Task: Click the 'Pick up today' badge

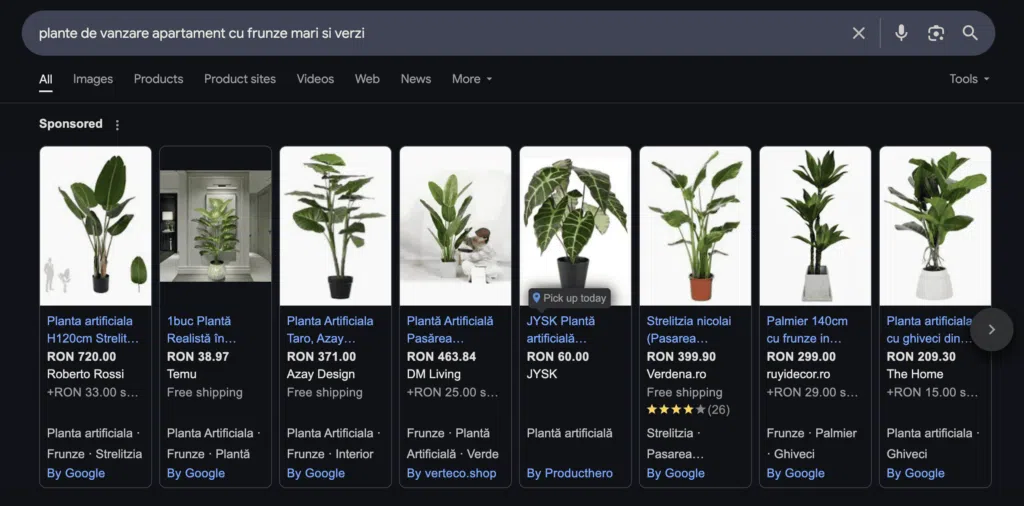Action: tap(569, 298)
